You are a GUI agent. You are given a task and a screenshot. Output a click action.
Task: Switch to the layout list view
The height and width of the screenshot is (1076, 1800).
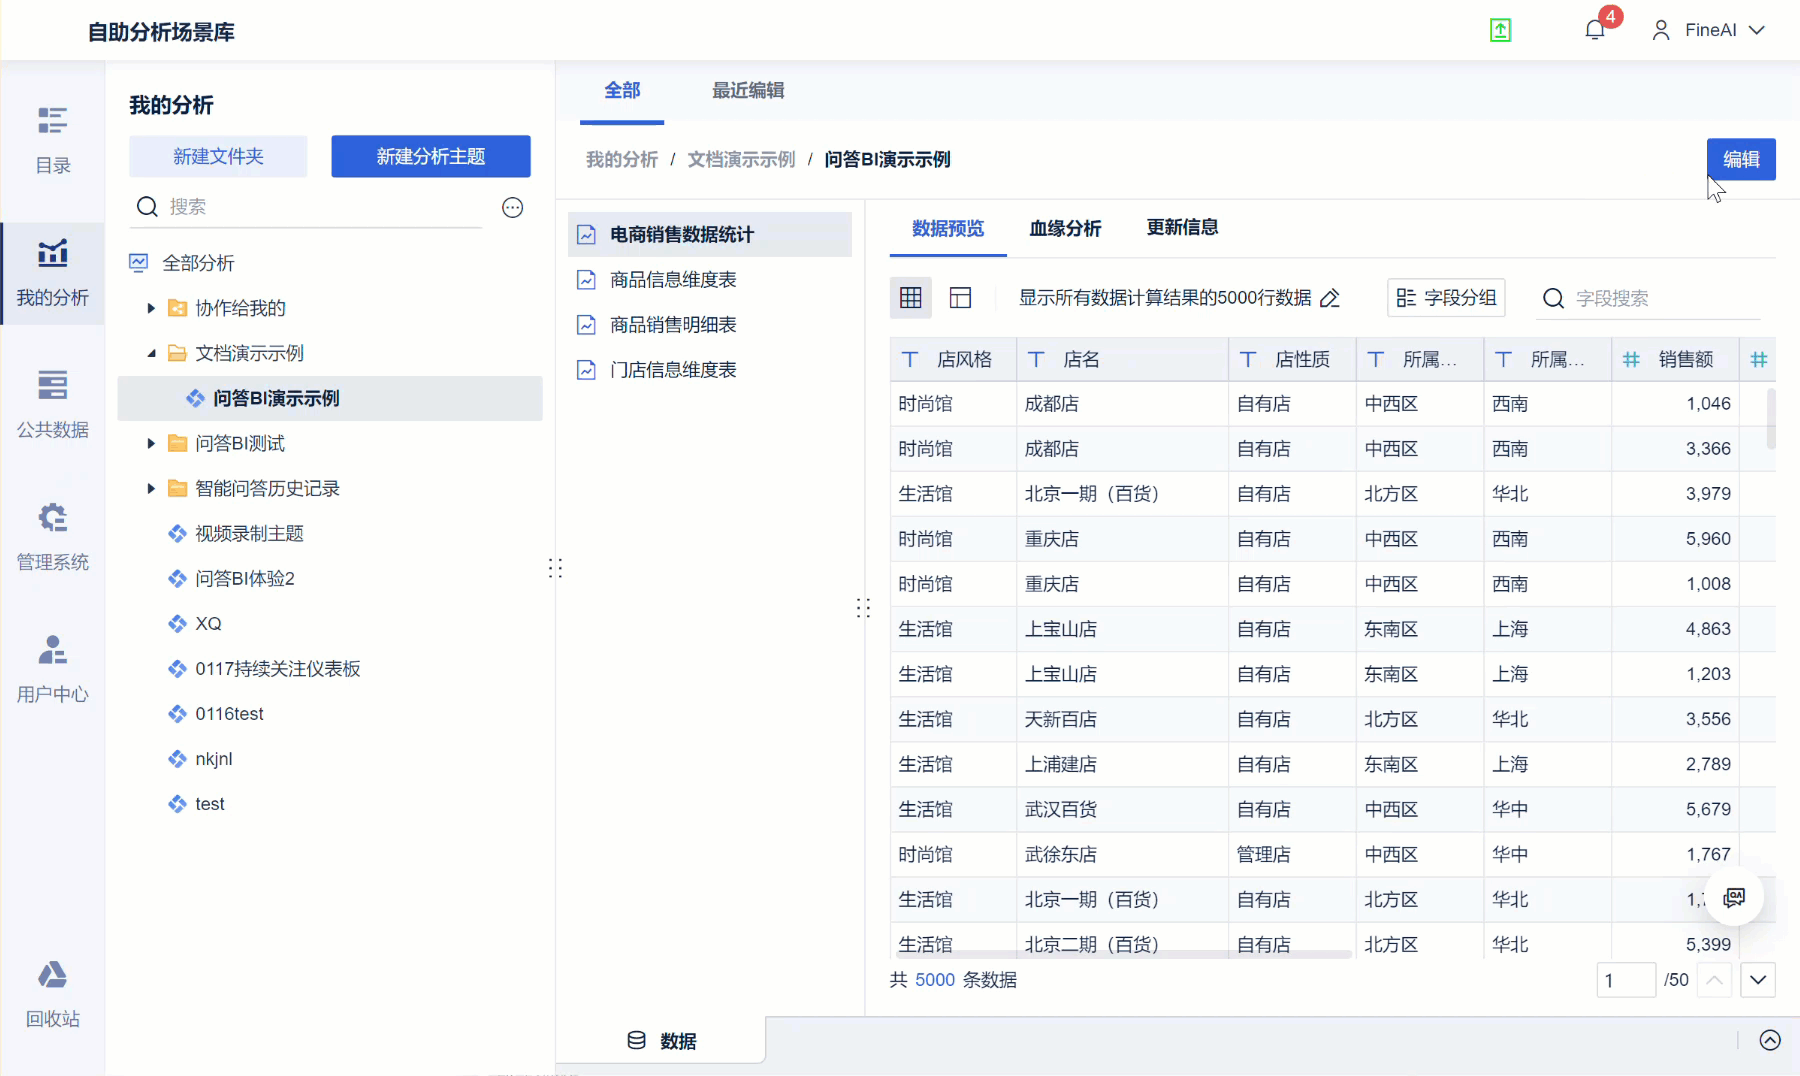[960, 298]
